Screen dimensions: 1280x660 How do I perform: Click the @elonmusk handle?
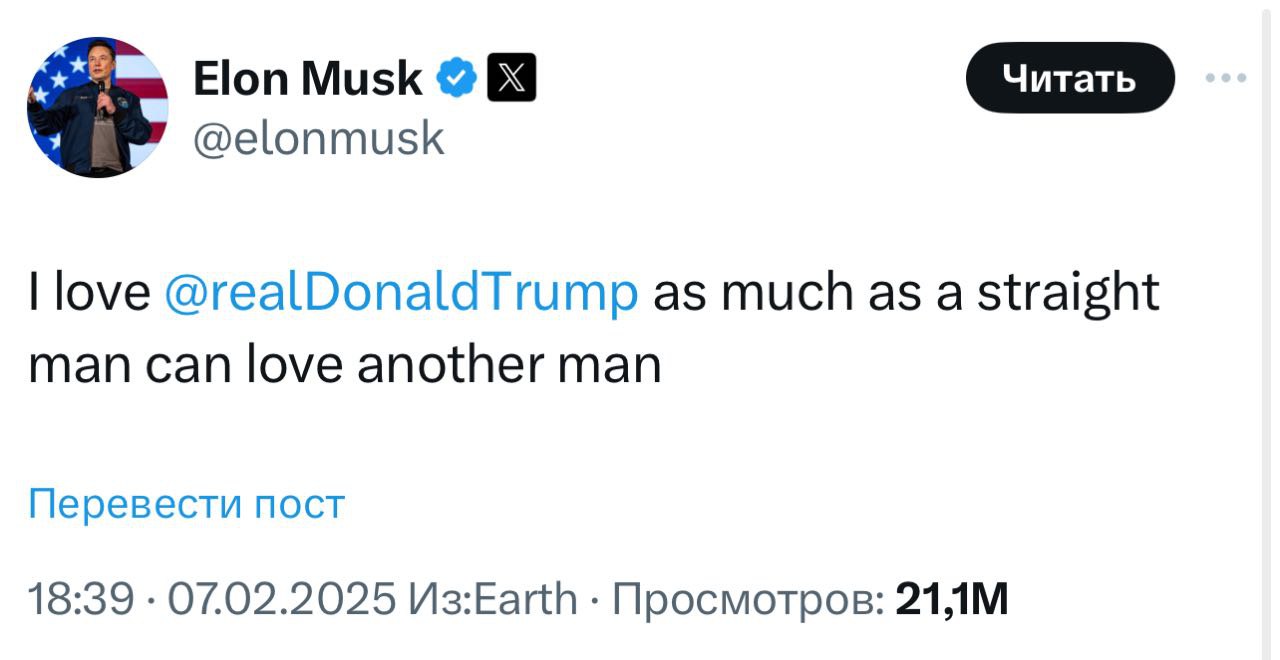pos(316,136)
